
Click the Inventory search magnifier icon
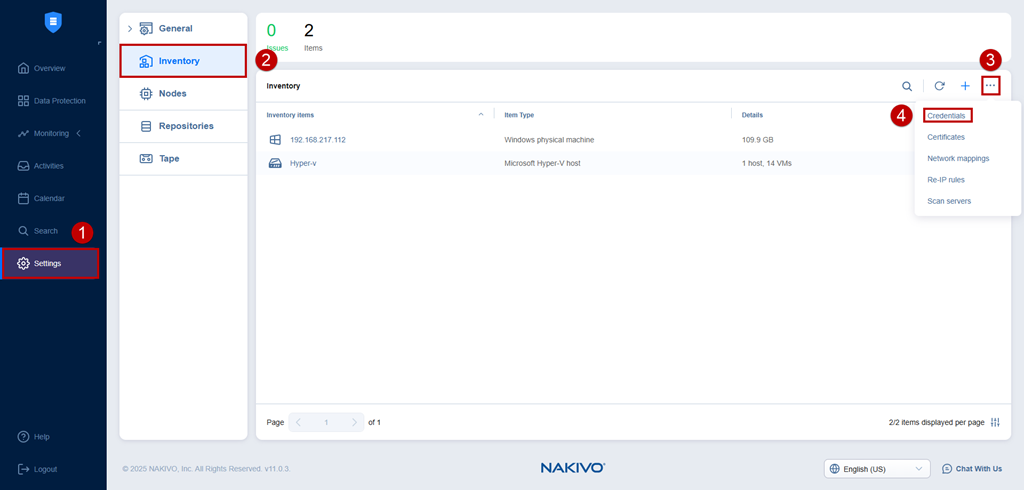[x=907, y=86]
